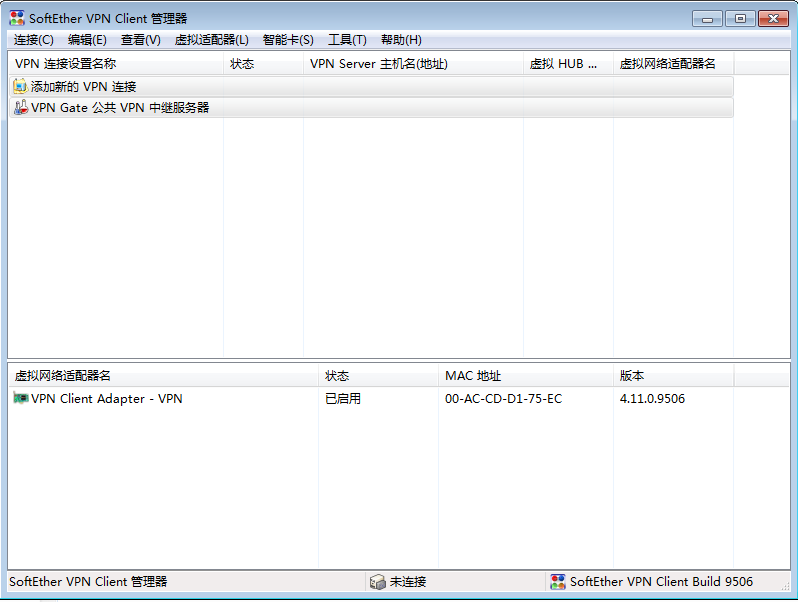Select the VPN Client Adapter - VPN row
This screenshot has height=602, width=798.
pyautogui.click(x=371, y=398)
